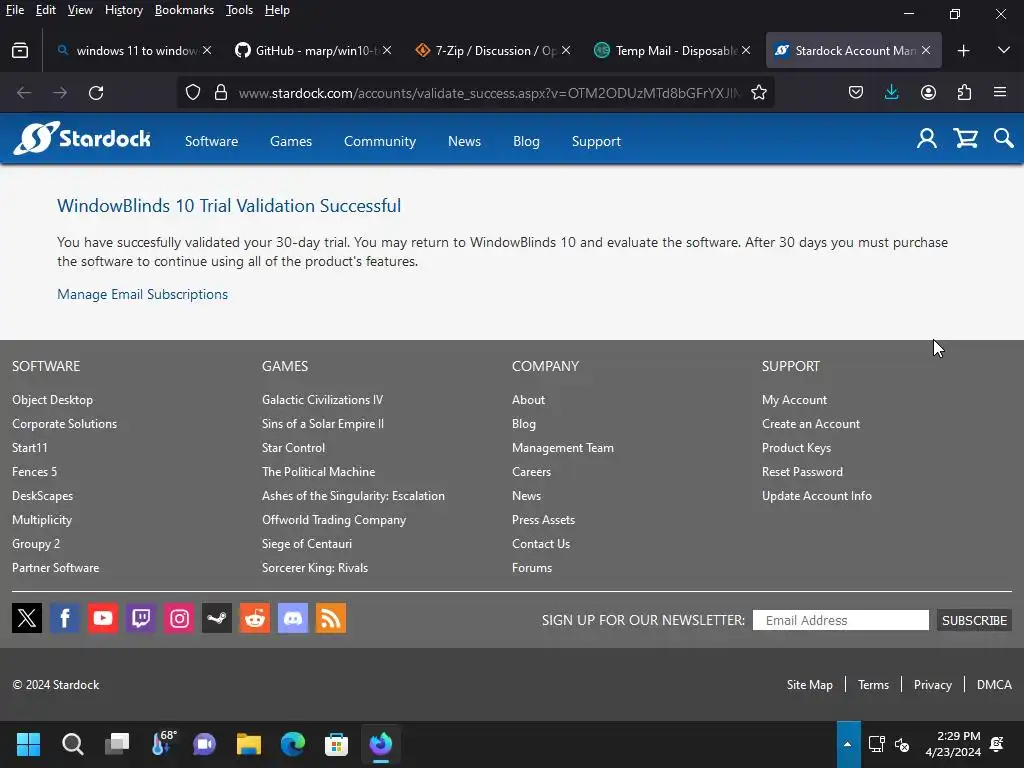Image resolution: width=1024 pixels, height=768 pixels.
Task: Click the Stardock logo in header
Action: click(82, 138)
